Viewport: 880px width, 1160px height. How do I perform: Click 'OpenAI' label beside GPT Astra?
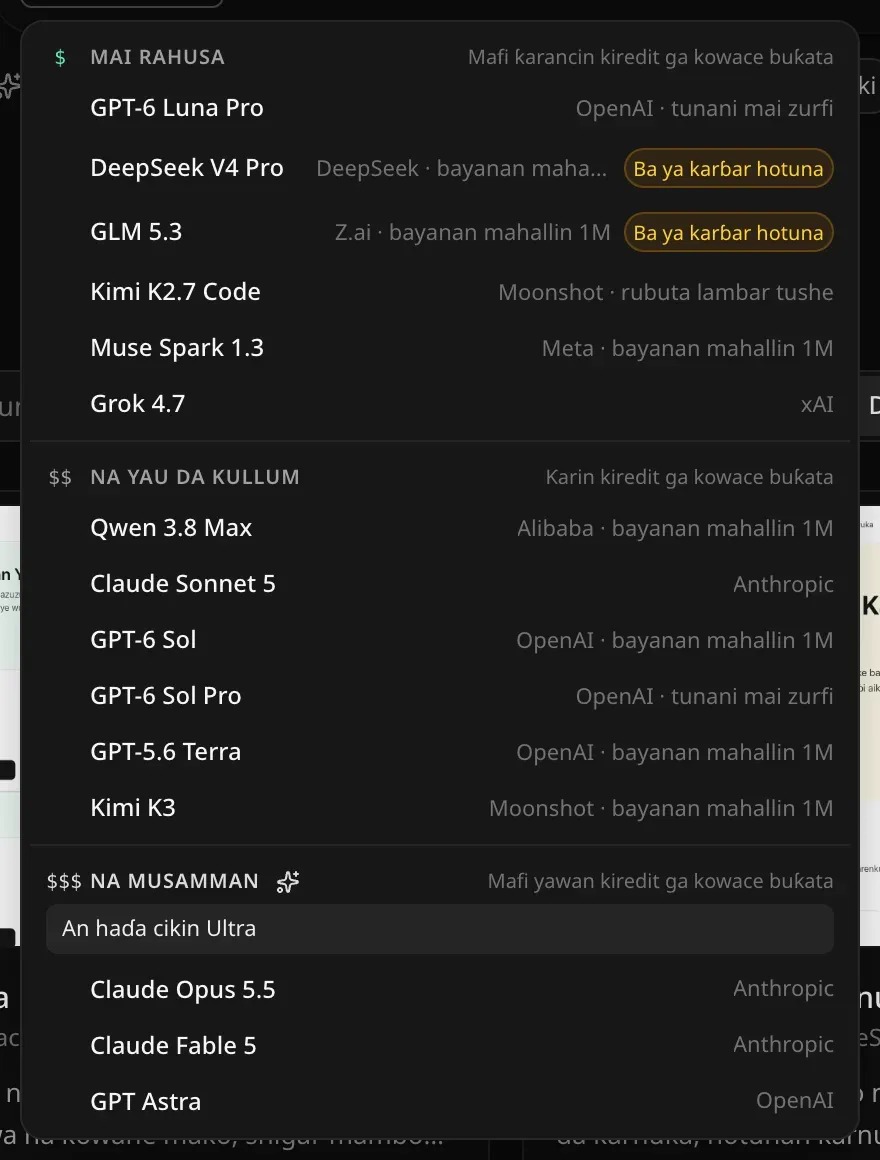pos(794,1101)
